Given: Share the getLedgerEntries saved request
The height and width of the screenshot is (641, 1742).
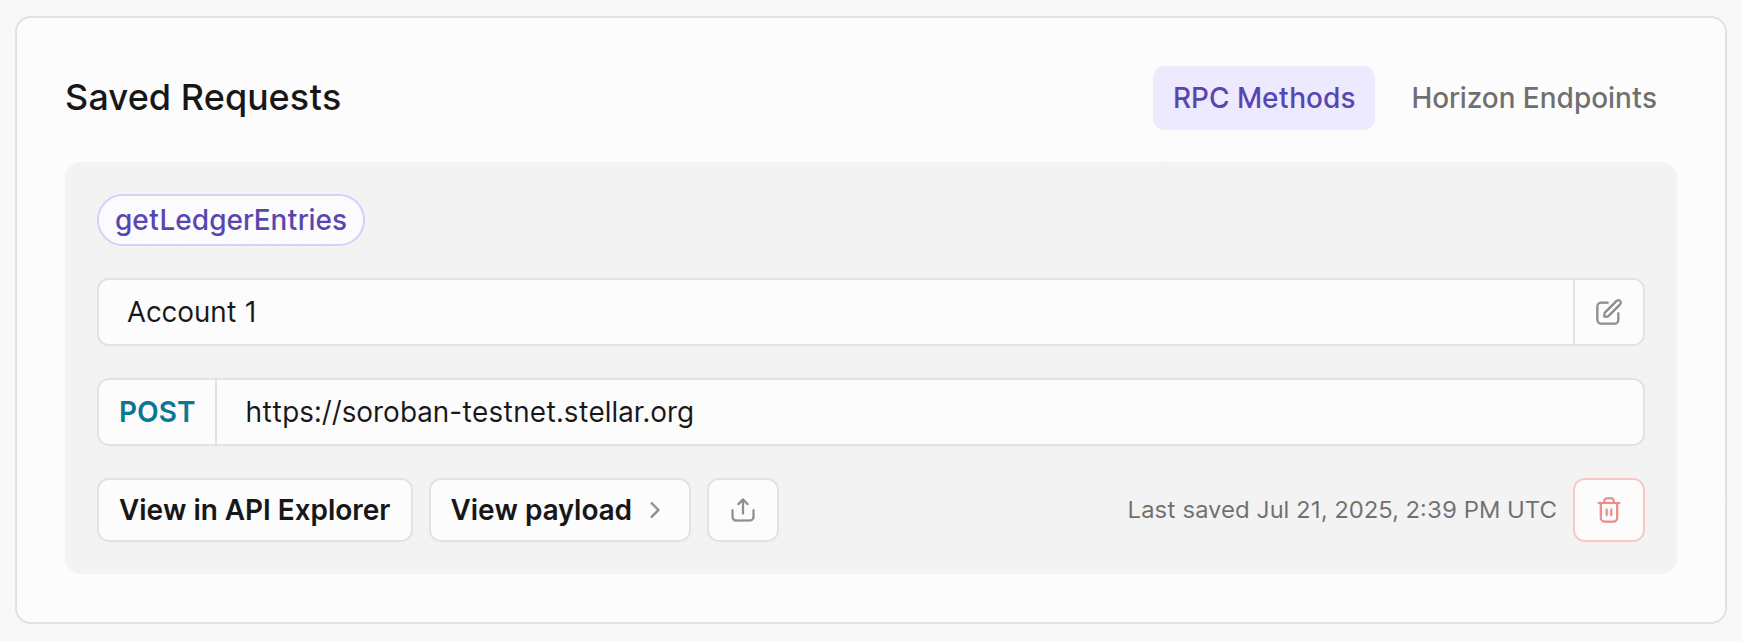Looking at the screenshot, I should point(742,510).
